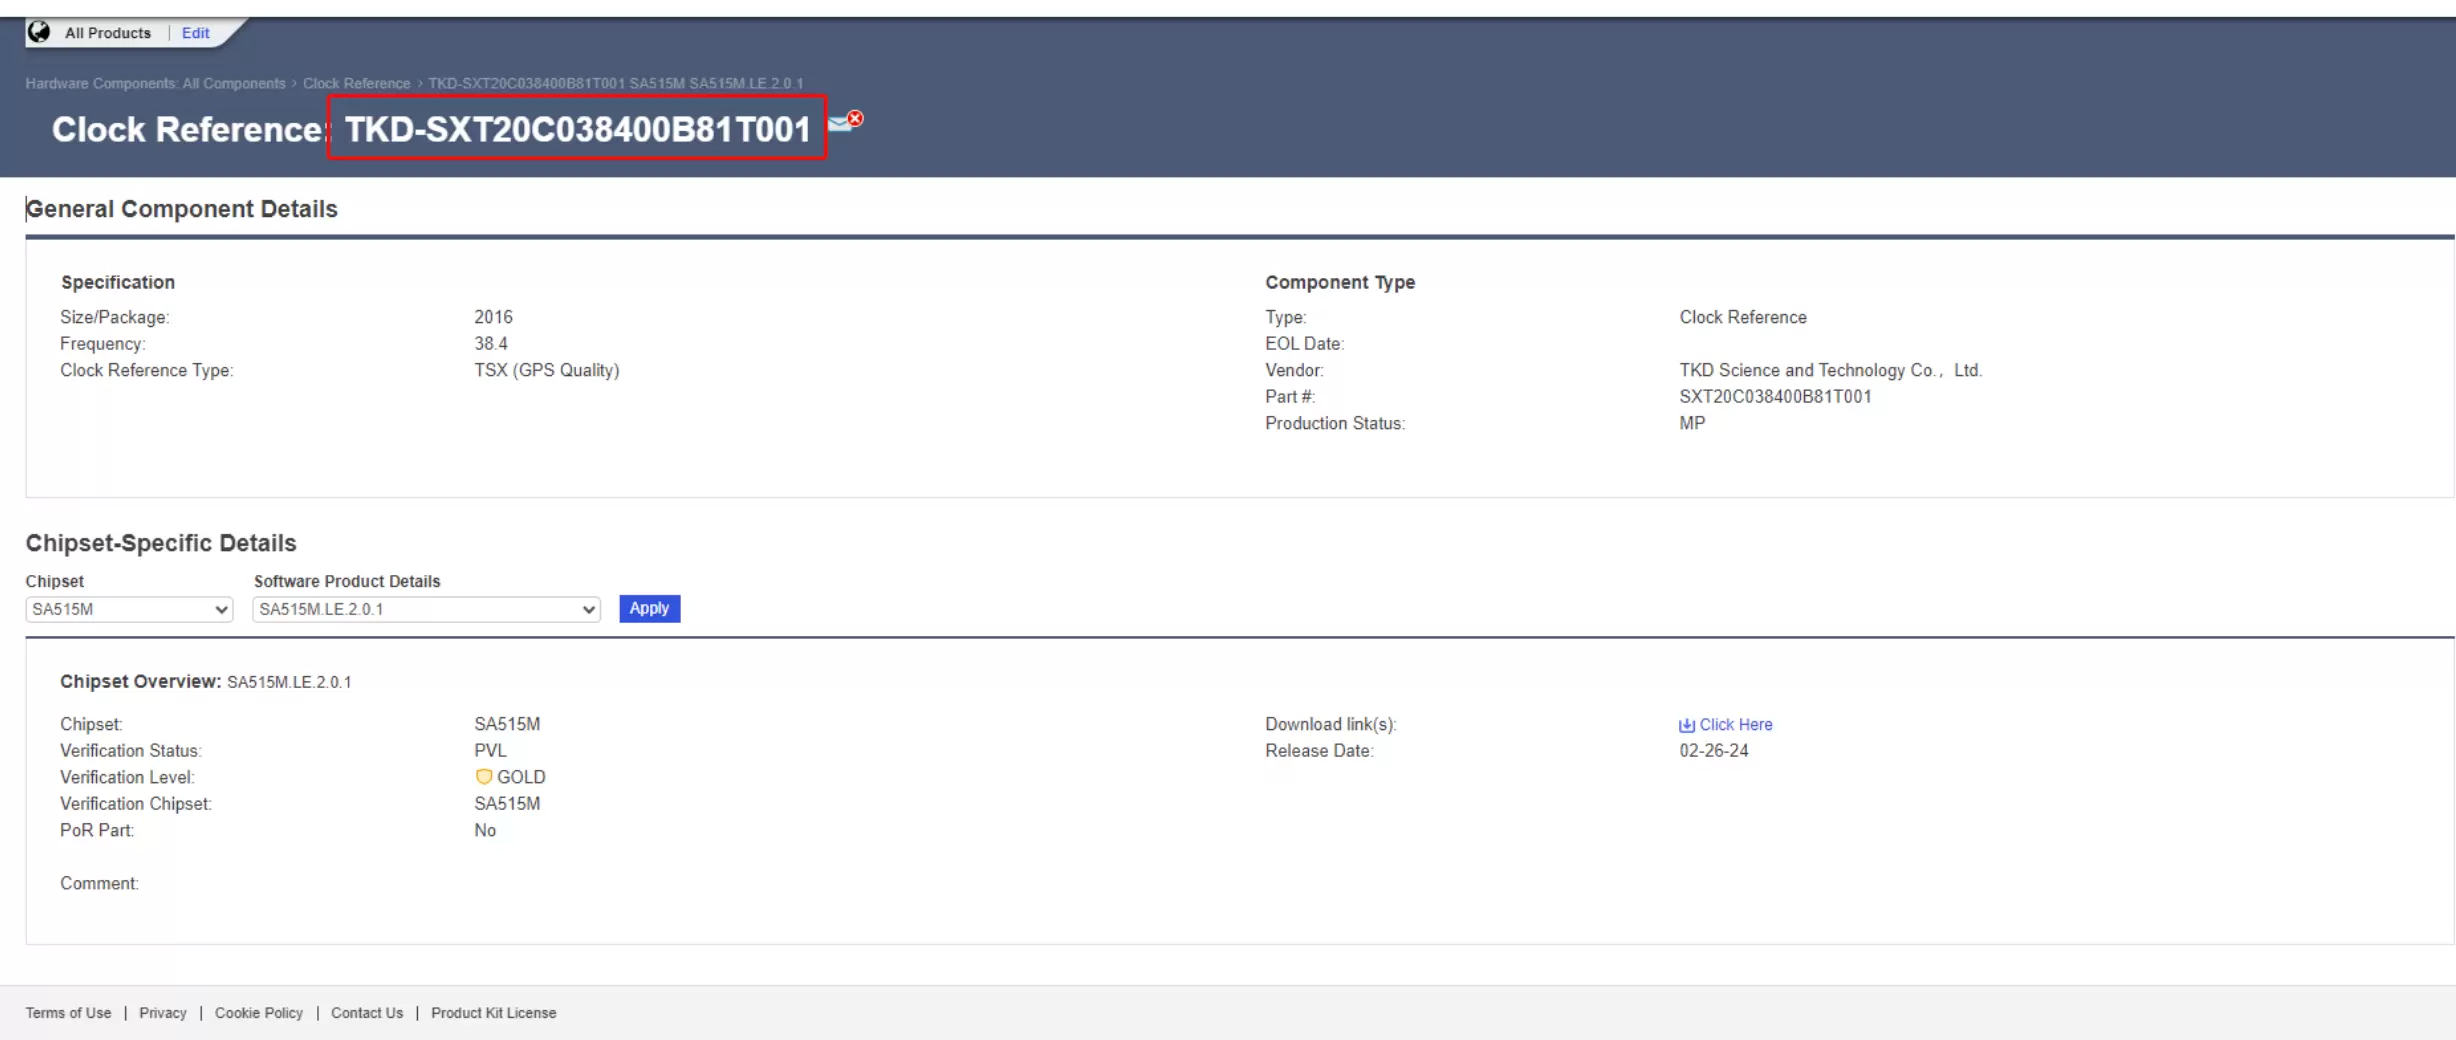This screenshot has width=2456, height=1040.
Task: Click the Clock Reference Type label
Action: pyautogui.click(x=146, y=370)
